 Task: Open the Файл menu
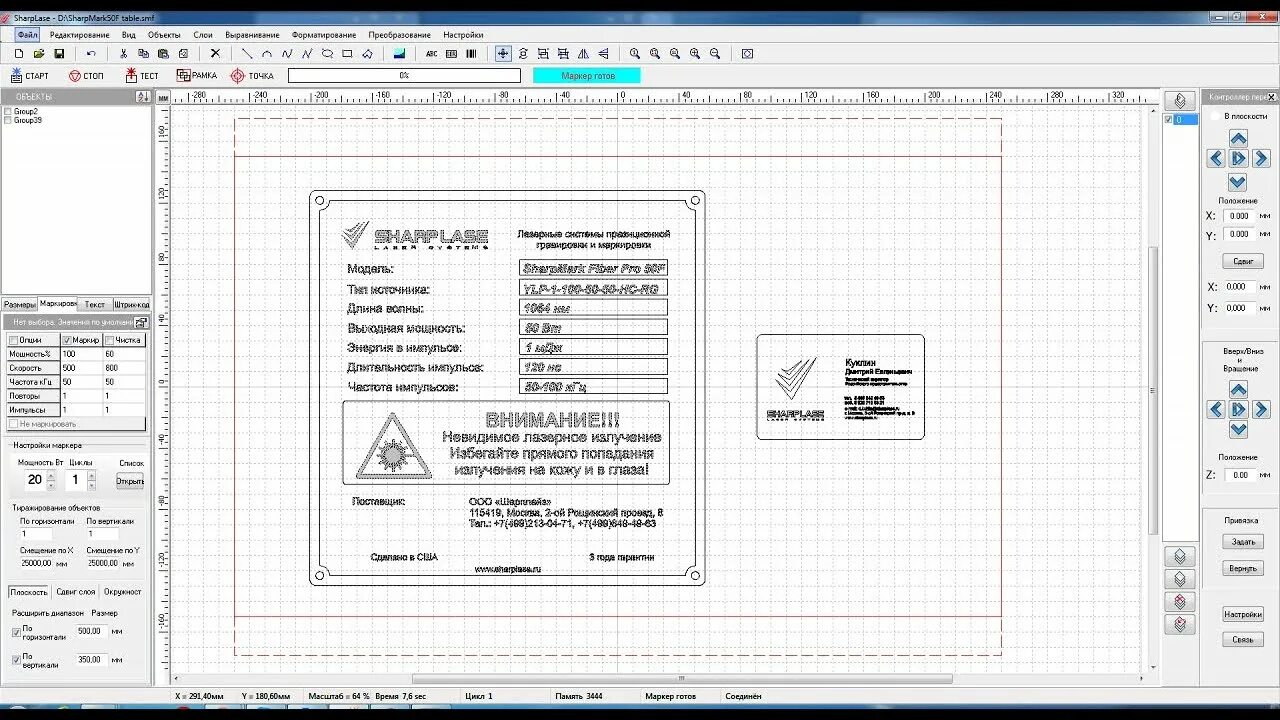[27, 34]
